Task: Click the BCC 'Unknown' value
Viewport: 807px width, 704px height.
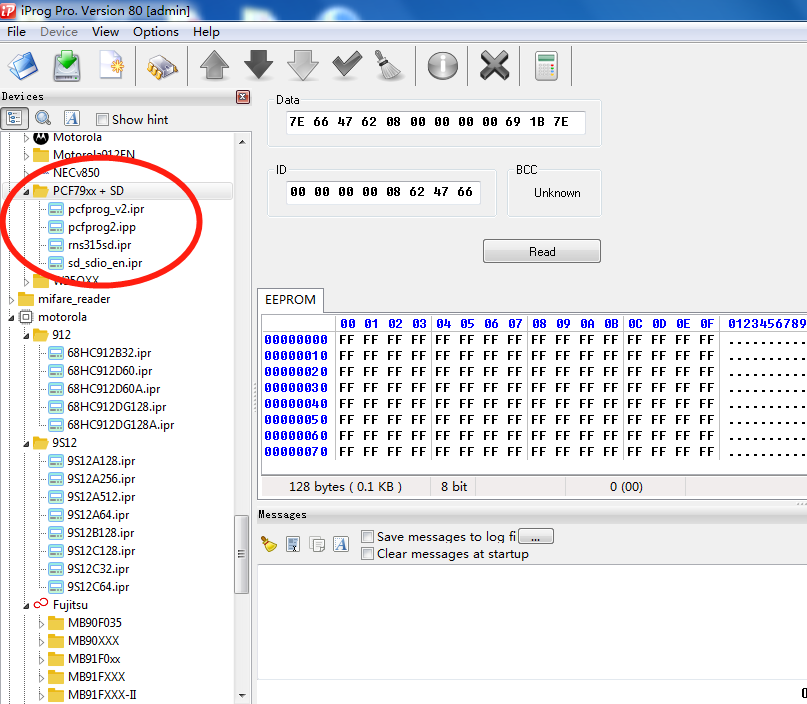Action: pyautogui.click(x=557, y=193)
